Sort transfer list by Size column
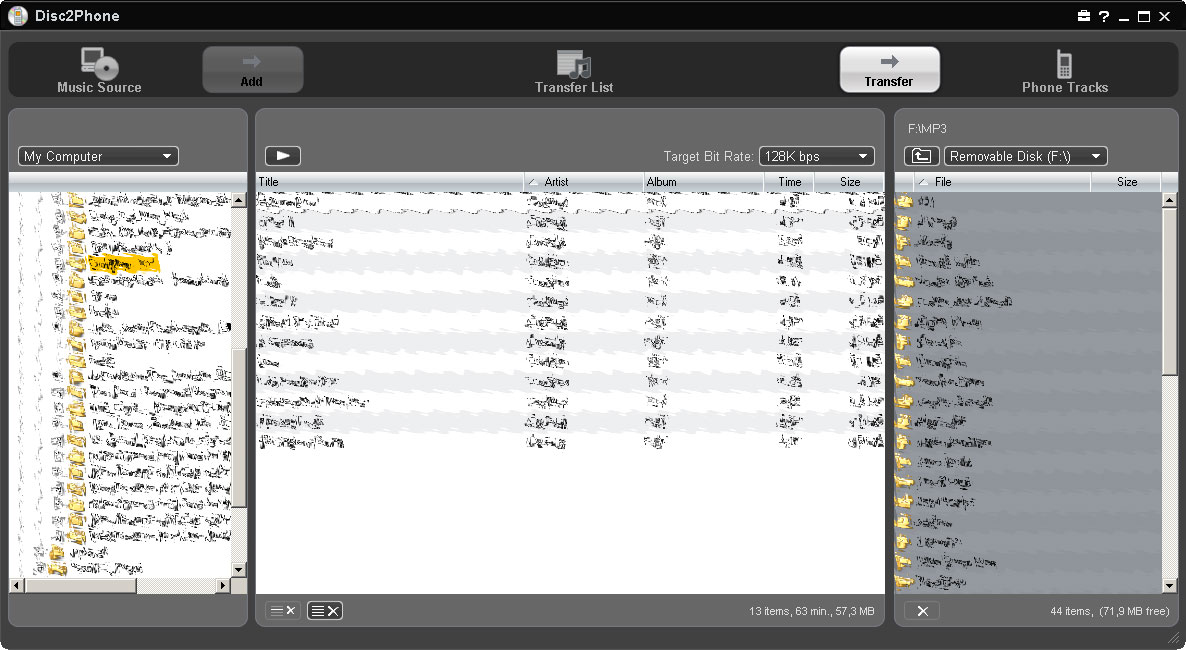The image size is (1186, 650). pos(849,182)
